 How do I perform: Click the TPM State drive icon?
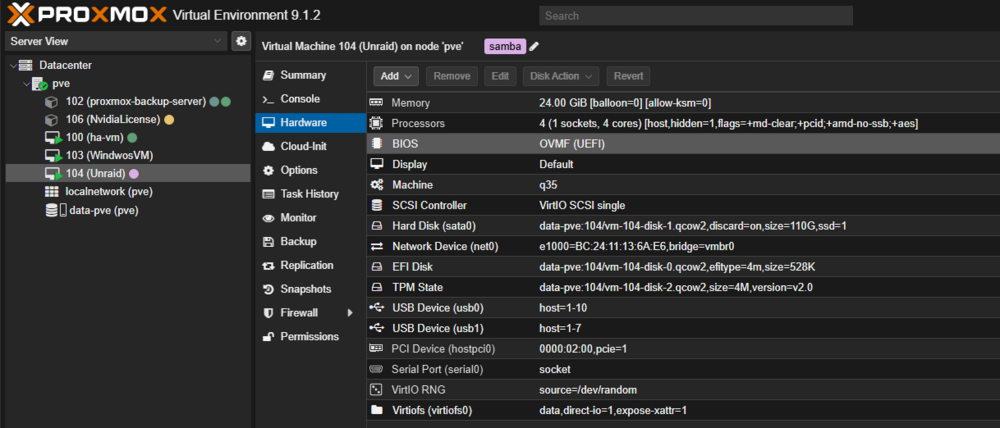[x=376, y=287]
